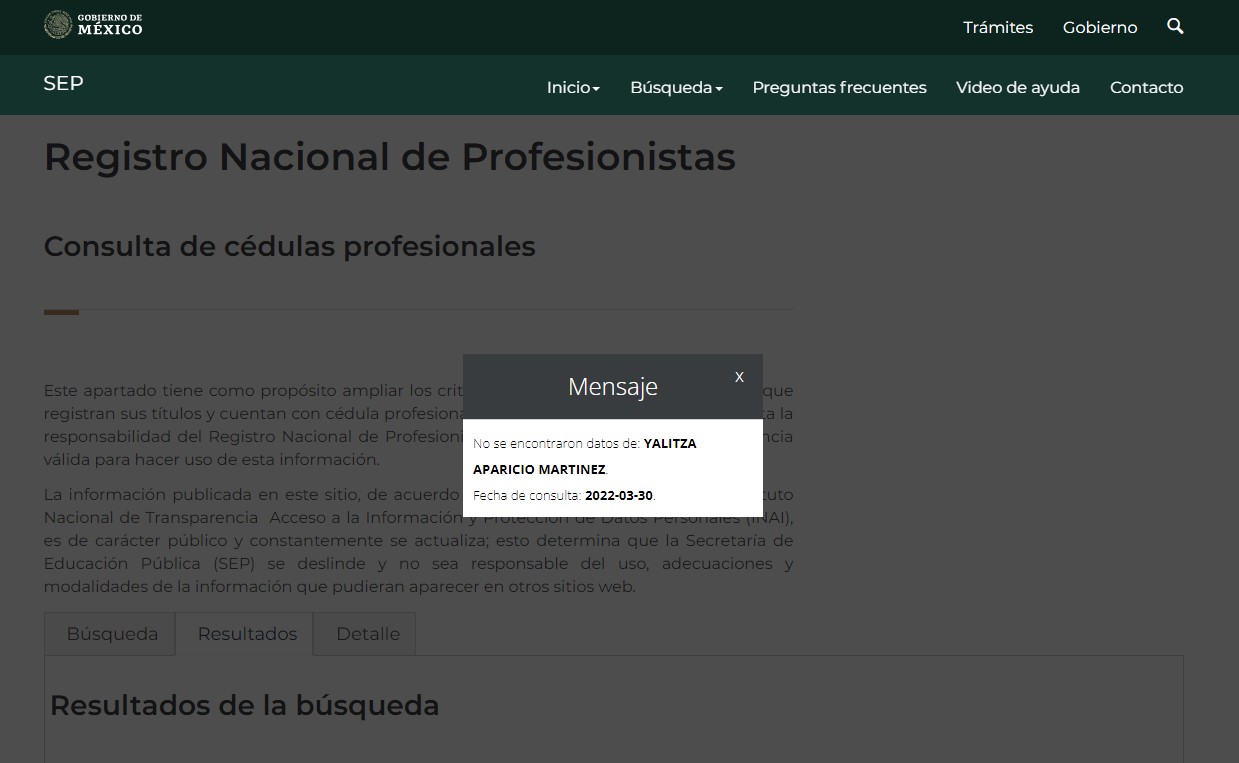
Task: Close the Mensaje dialog with the x
Action: point(739,376)
